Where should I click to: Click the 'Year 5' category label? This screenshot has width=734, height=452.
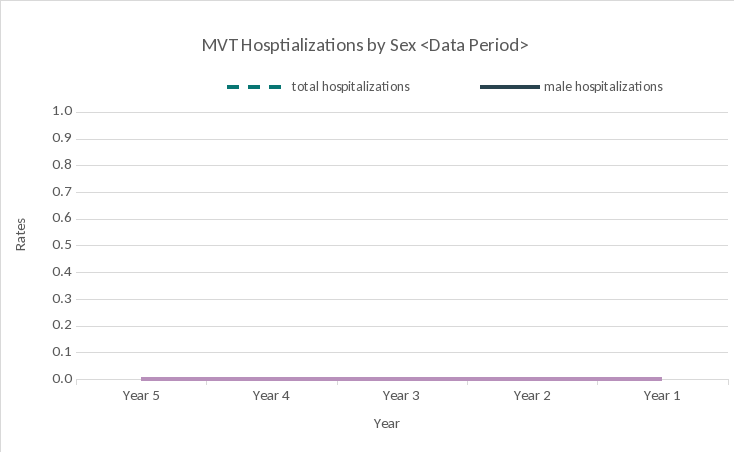click(x=141, y=396)
